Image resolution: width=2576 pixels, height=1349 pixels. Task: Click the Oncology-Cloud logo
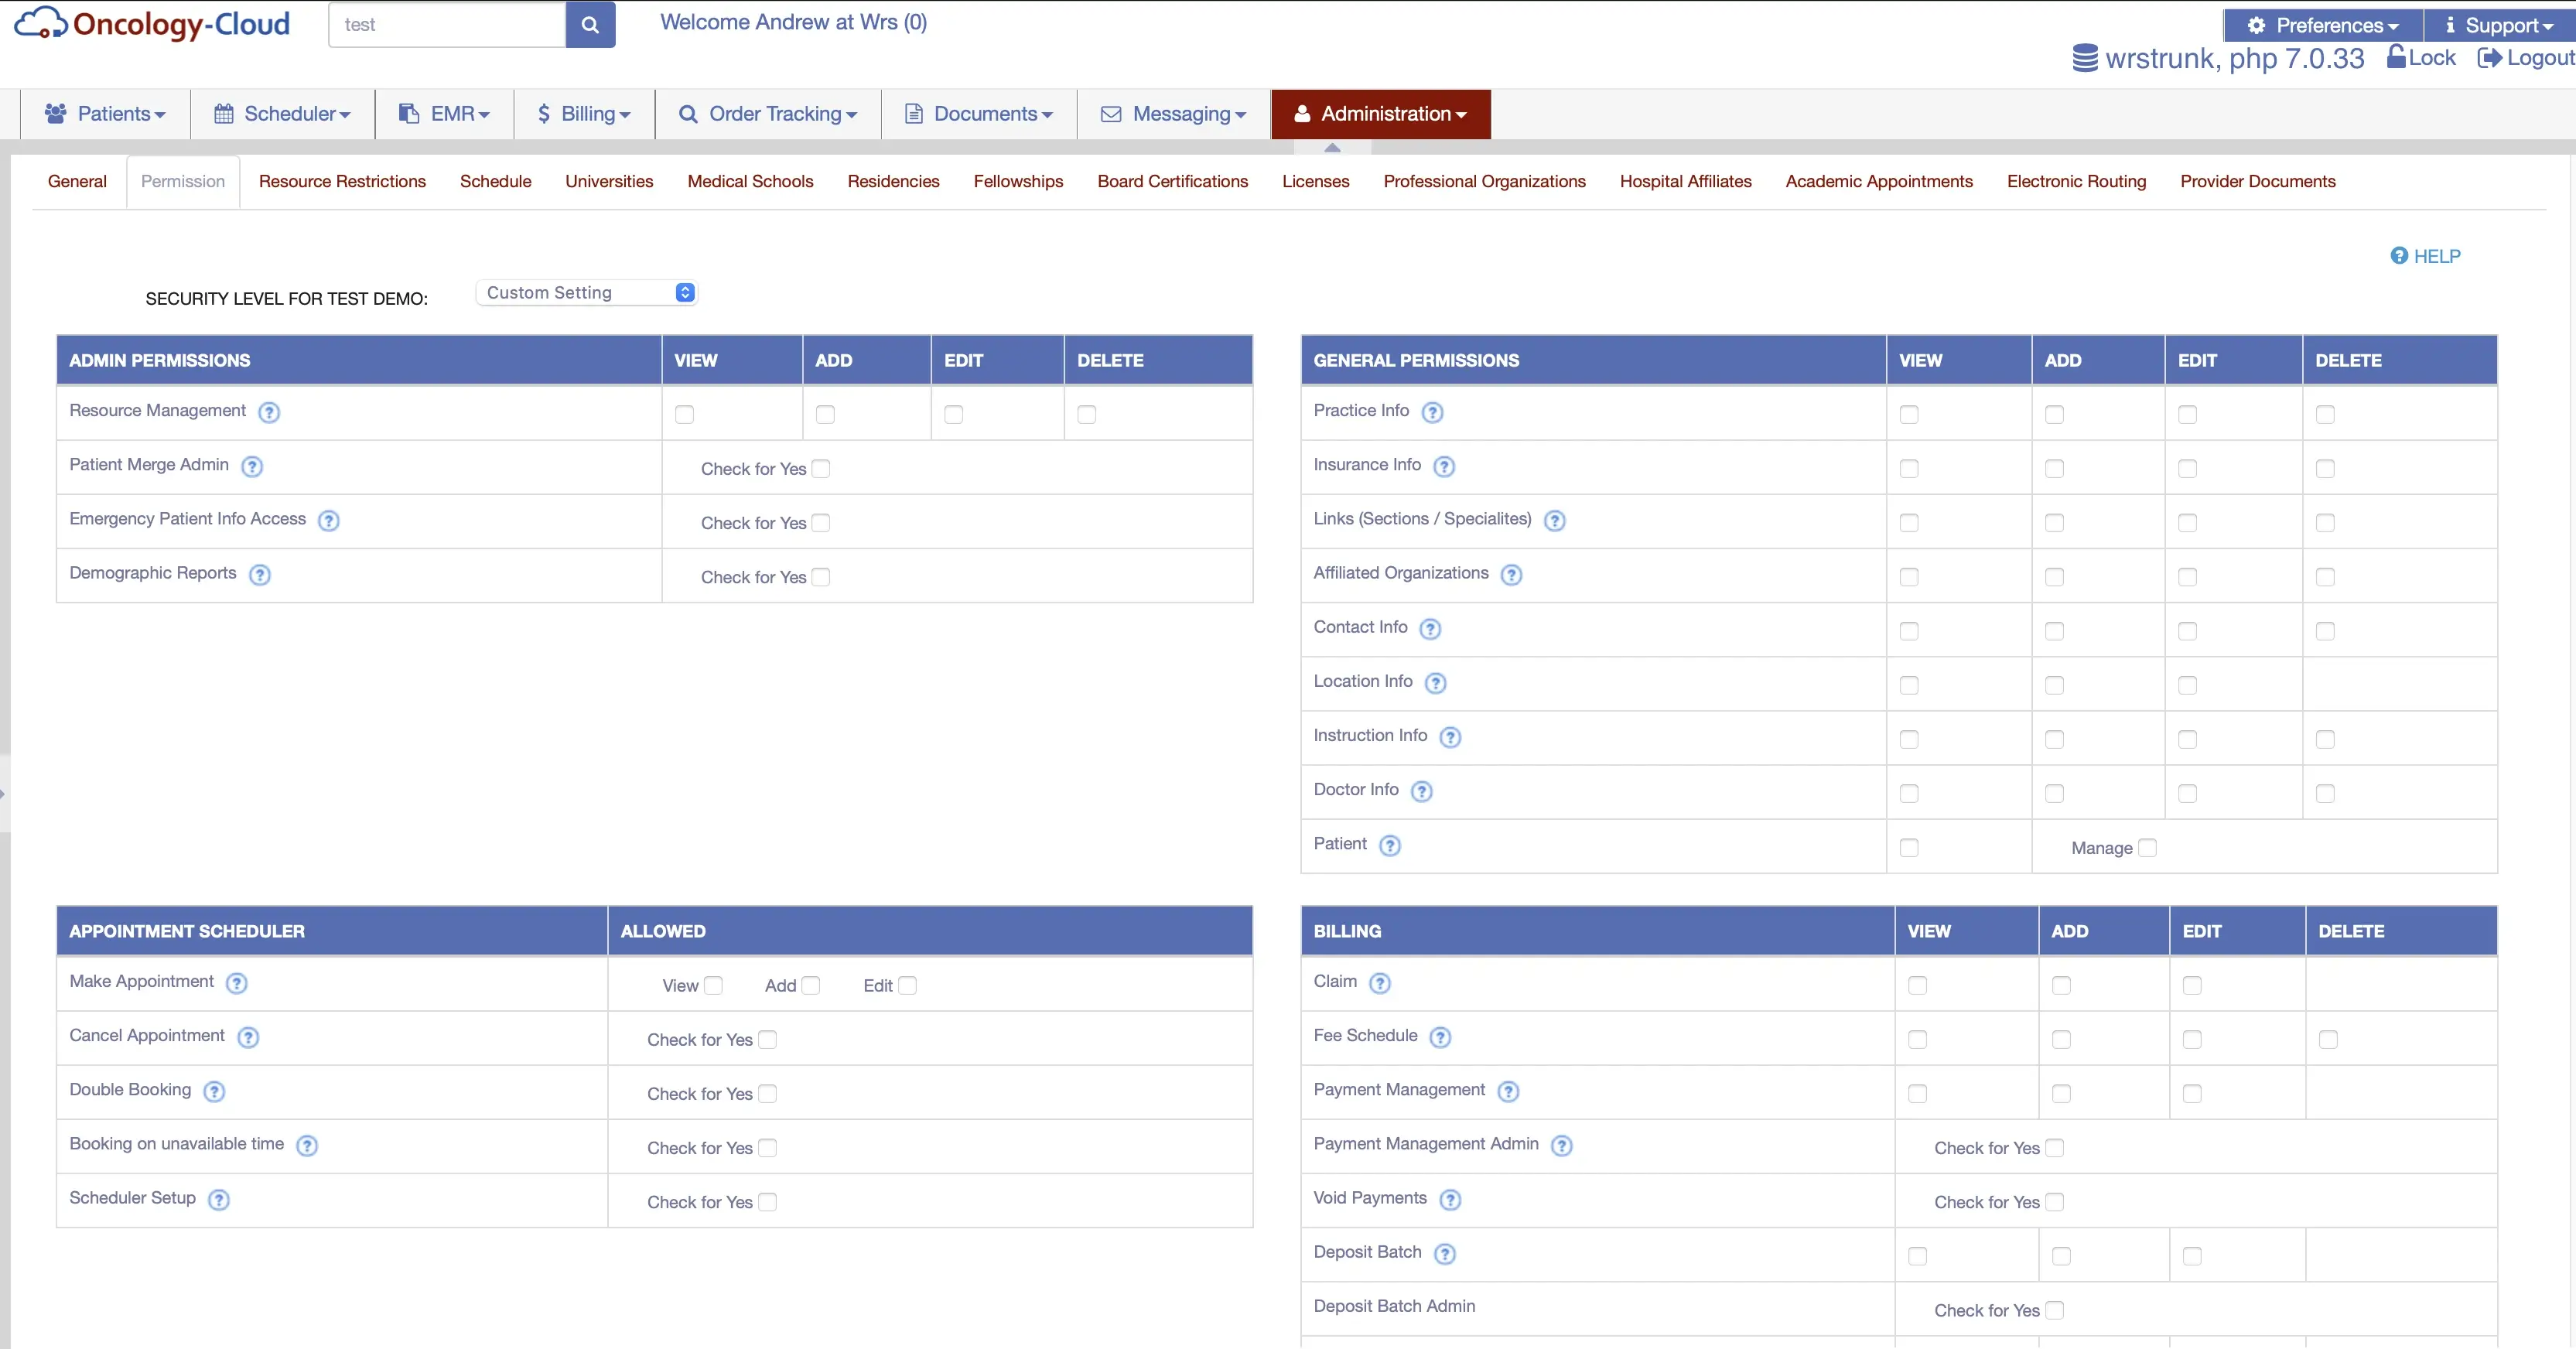[x=152, y=24]
